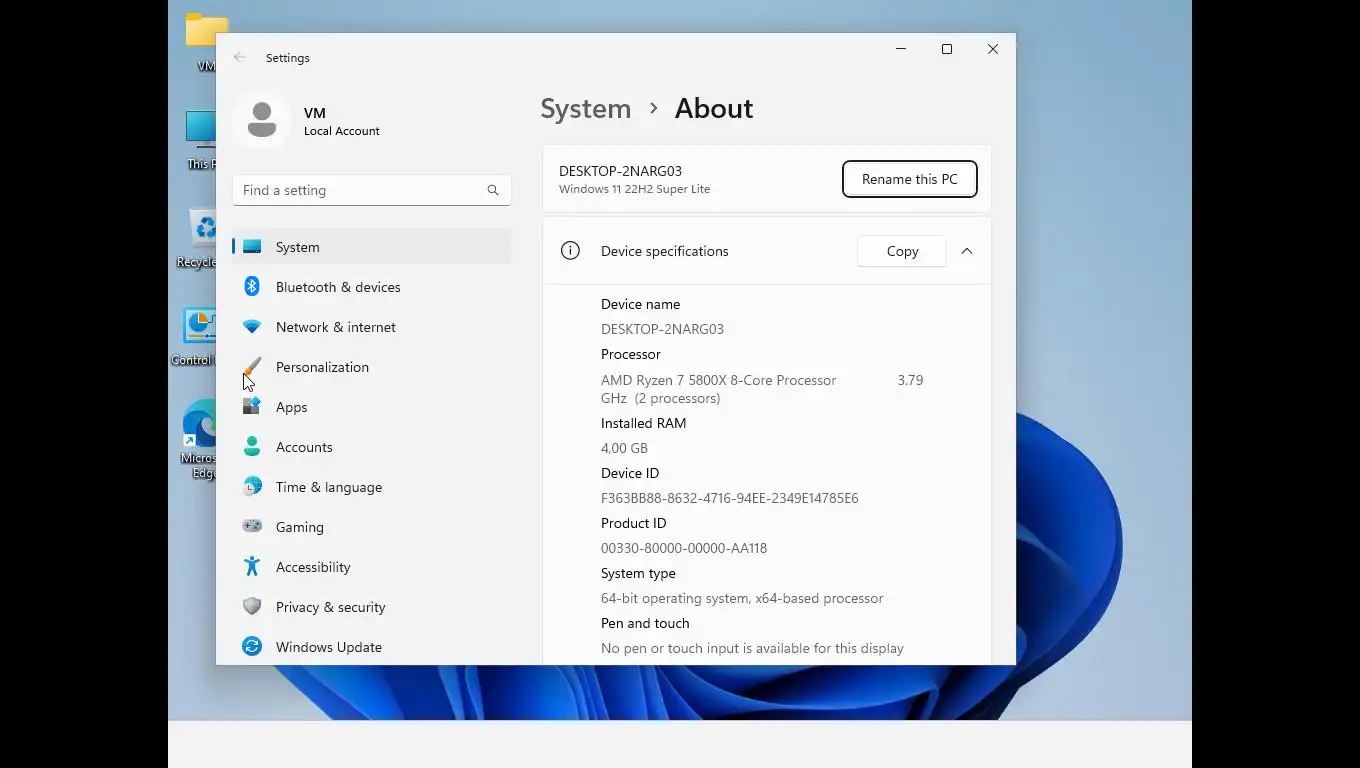
Task: Select the Recycle Bin desktop icon
Action: [197, 240]
